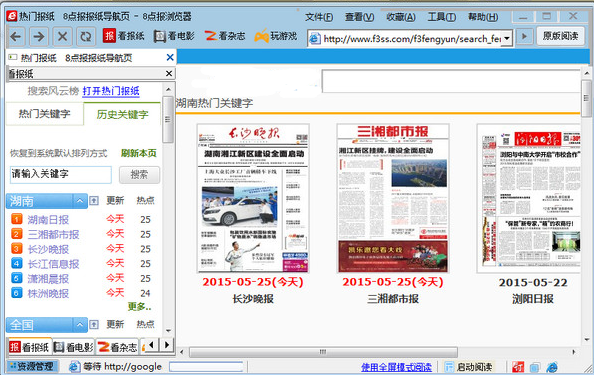This screenshot has height=375, width=594.
Task: Close the 看报纸 side panel
Action: 169,73
